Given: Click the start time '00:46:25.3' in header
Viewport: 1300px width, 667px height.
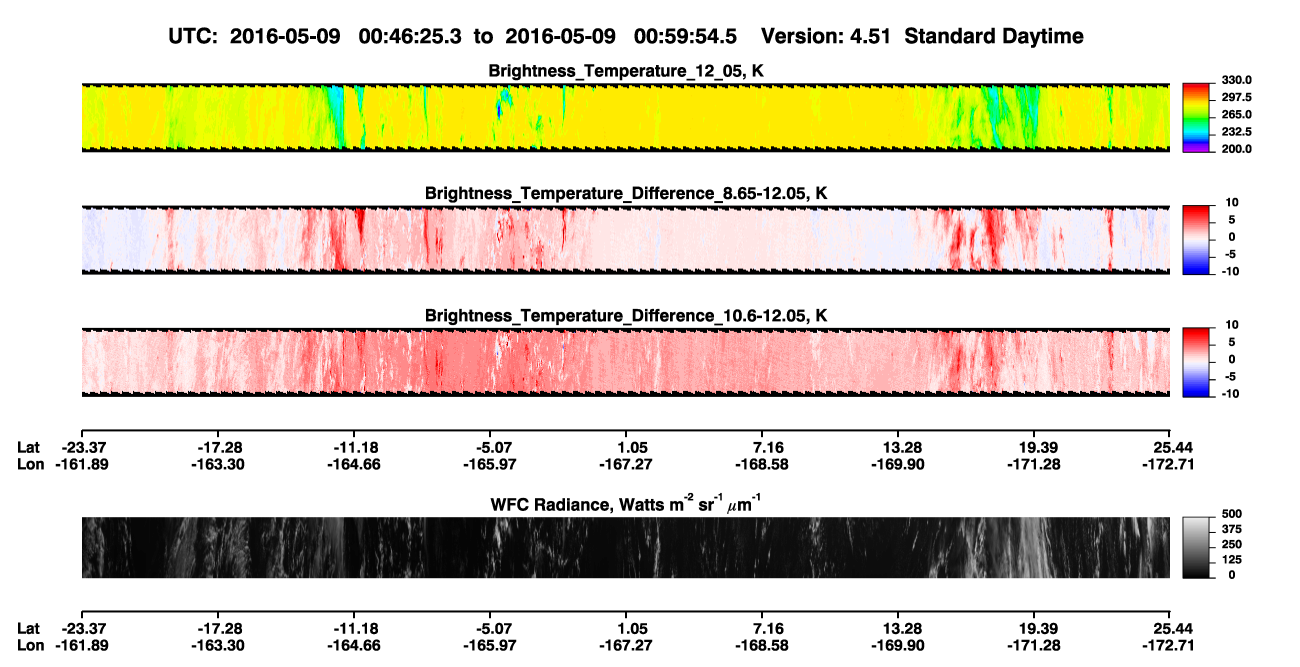Looking at the screenshot, I should (x=410, y=36).
